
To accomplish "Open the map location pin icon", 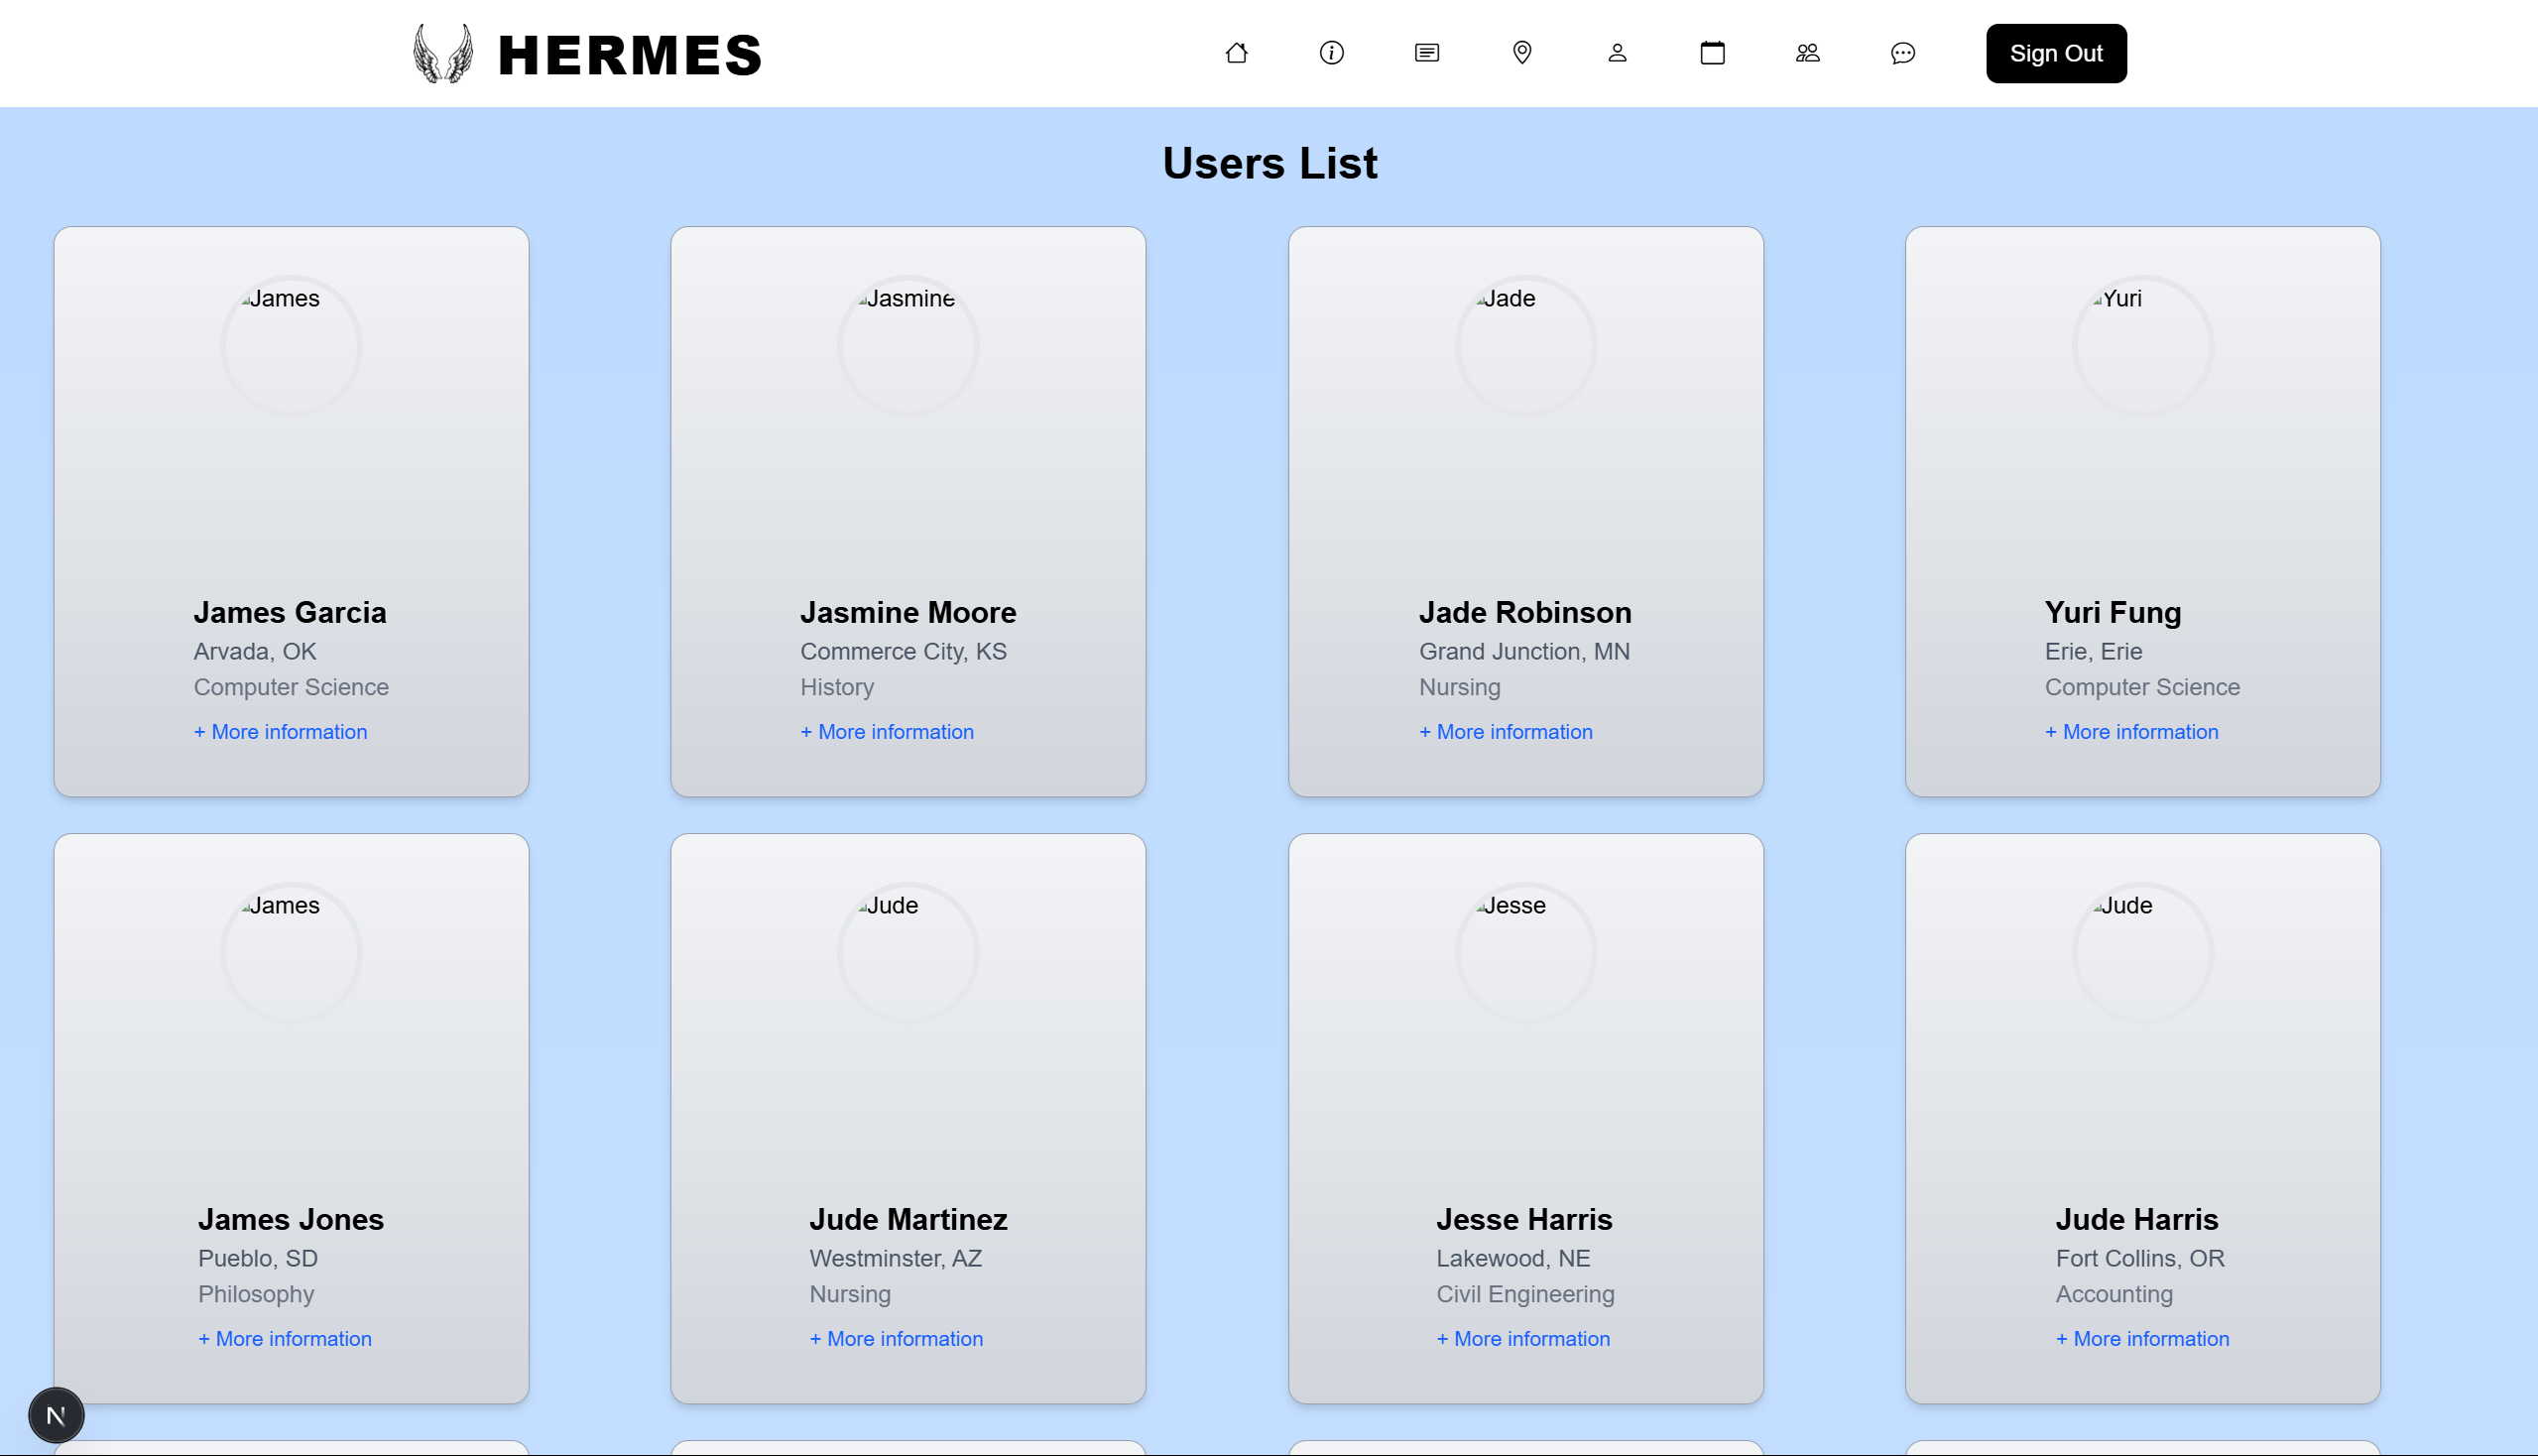I will coord(1521,53).
